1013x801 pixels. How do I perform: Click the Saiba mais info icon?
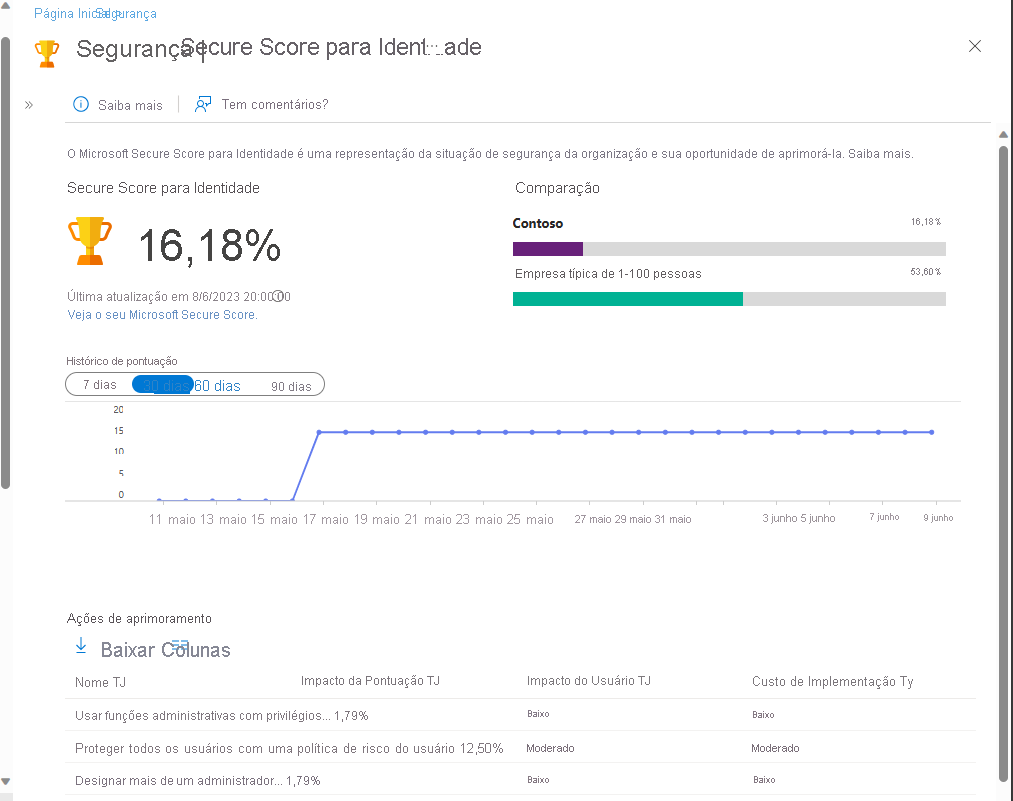click(x=81, y=104)
